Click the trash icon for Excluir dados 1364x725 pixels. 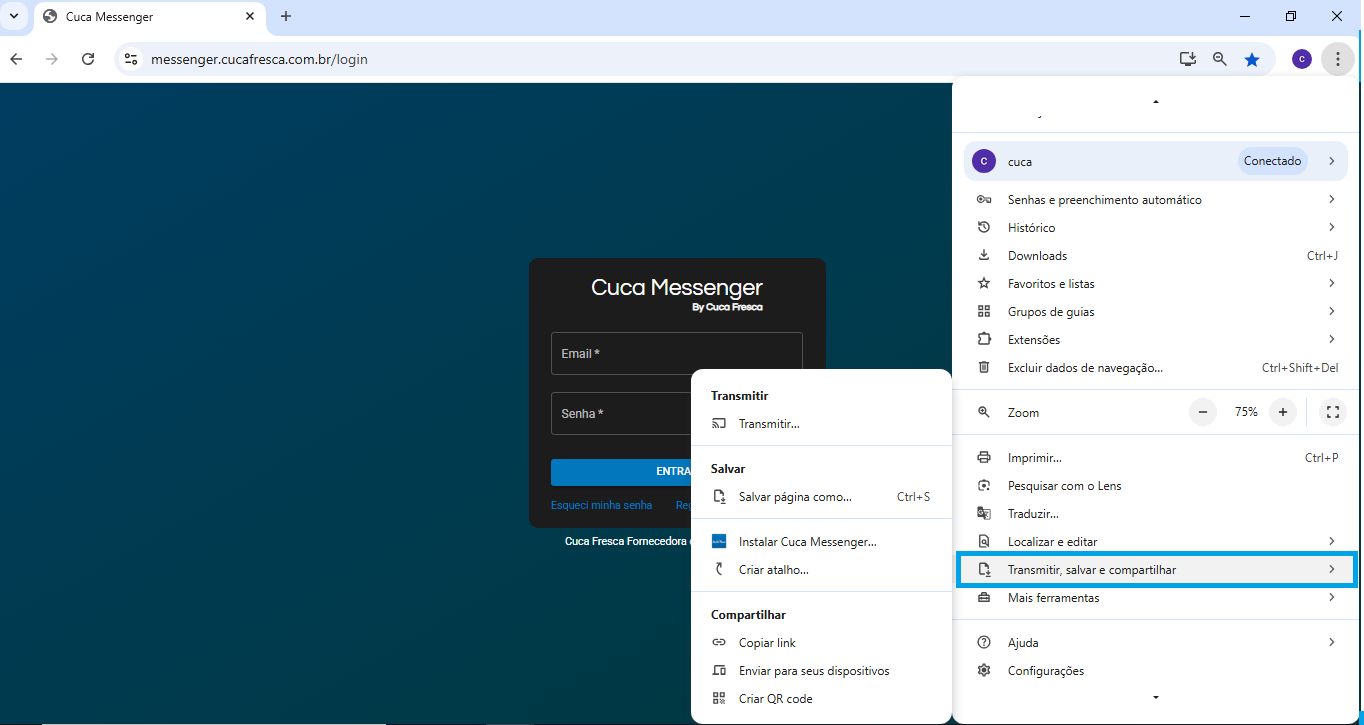pos(984,367)
